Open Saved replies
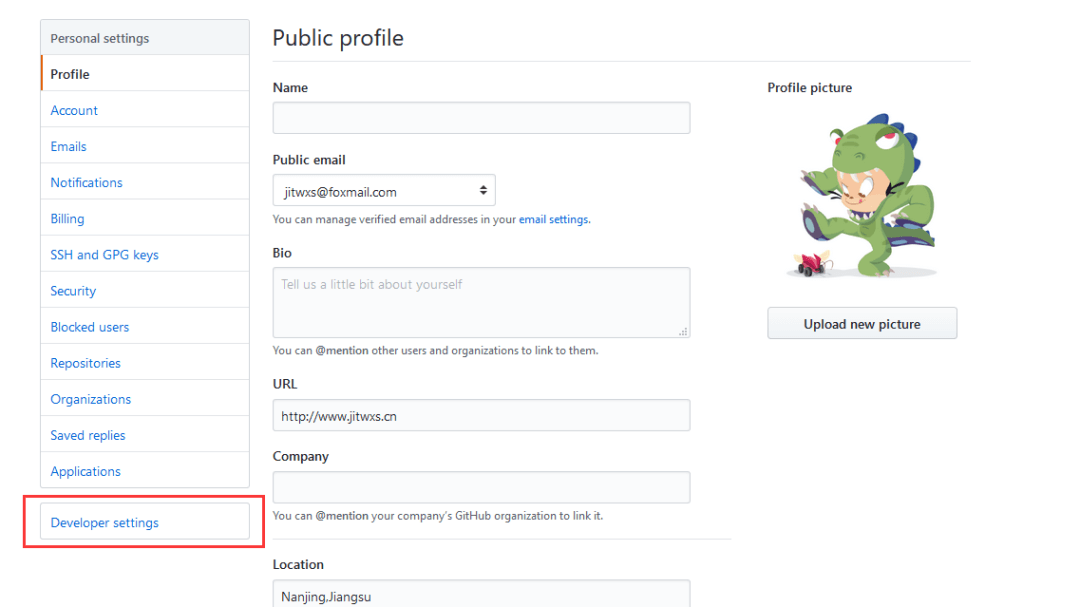Image resolution: width=1080 pixels, height=607 pixels. pyautogui.click(x=88, y=434)
